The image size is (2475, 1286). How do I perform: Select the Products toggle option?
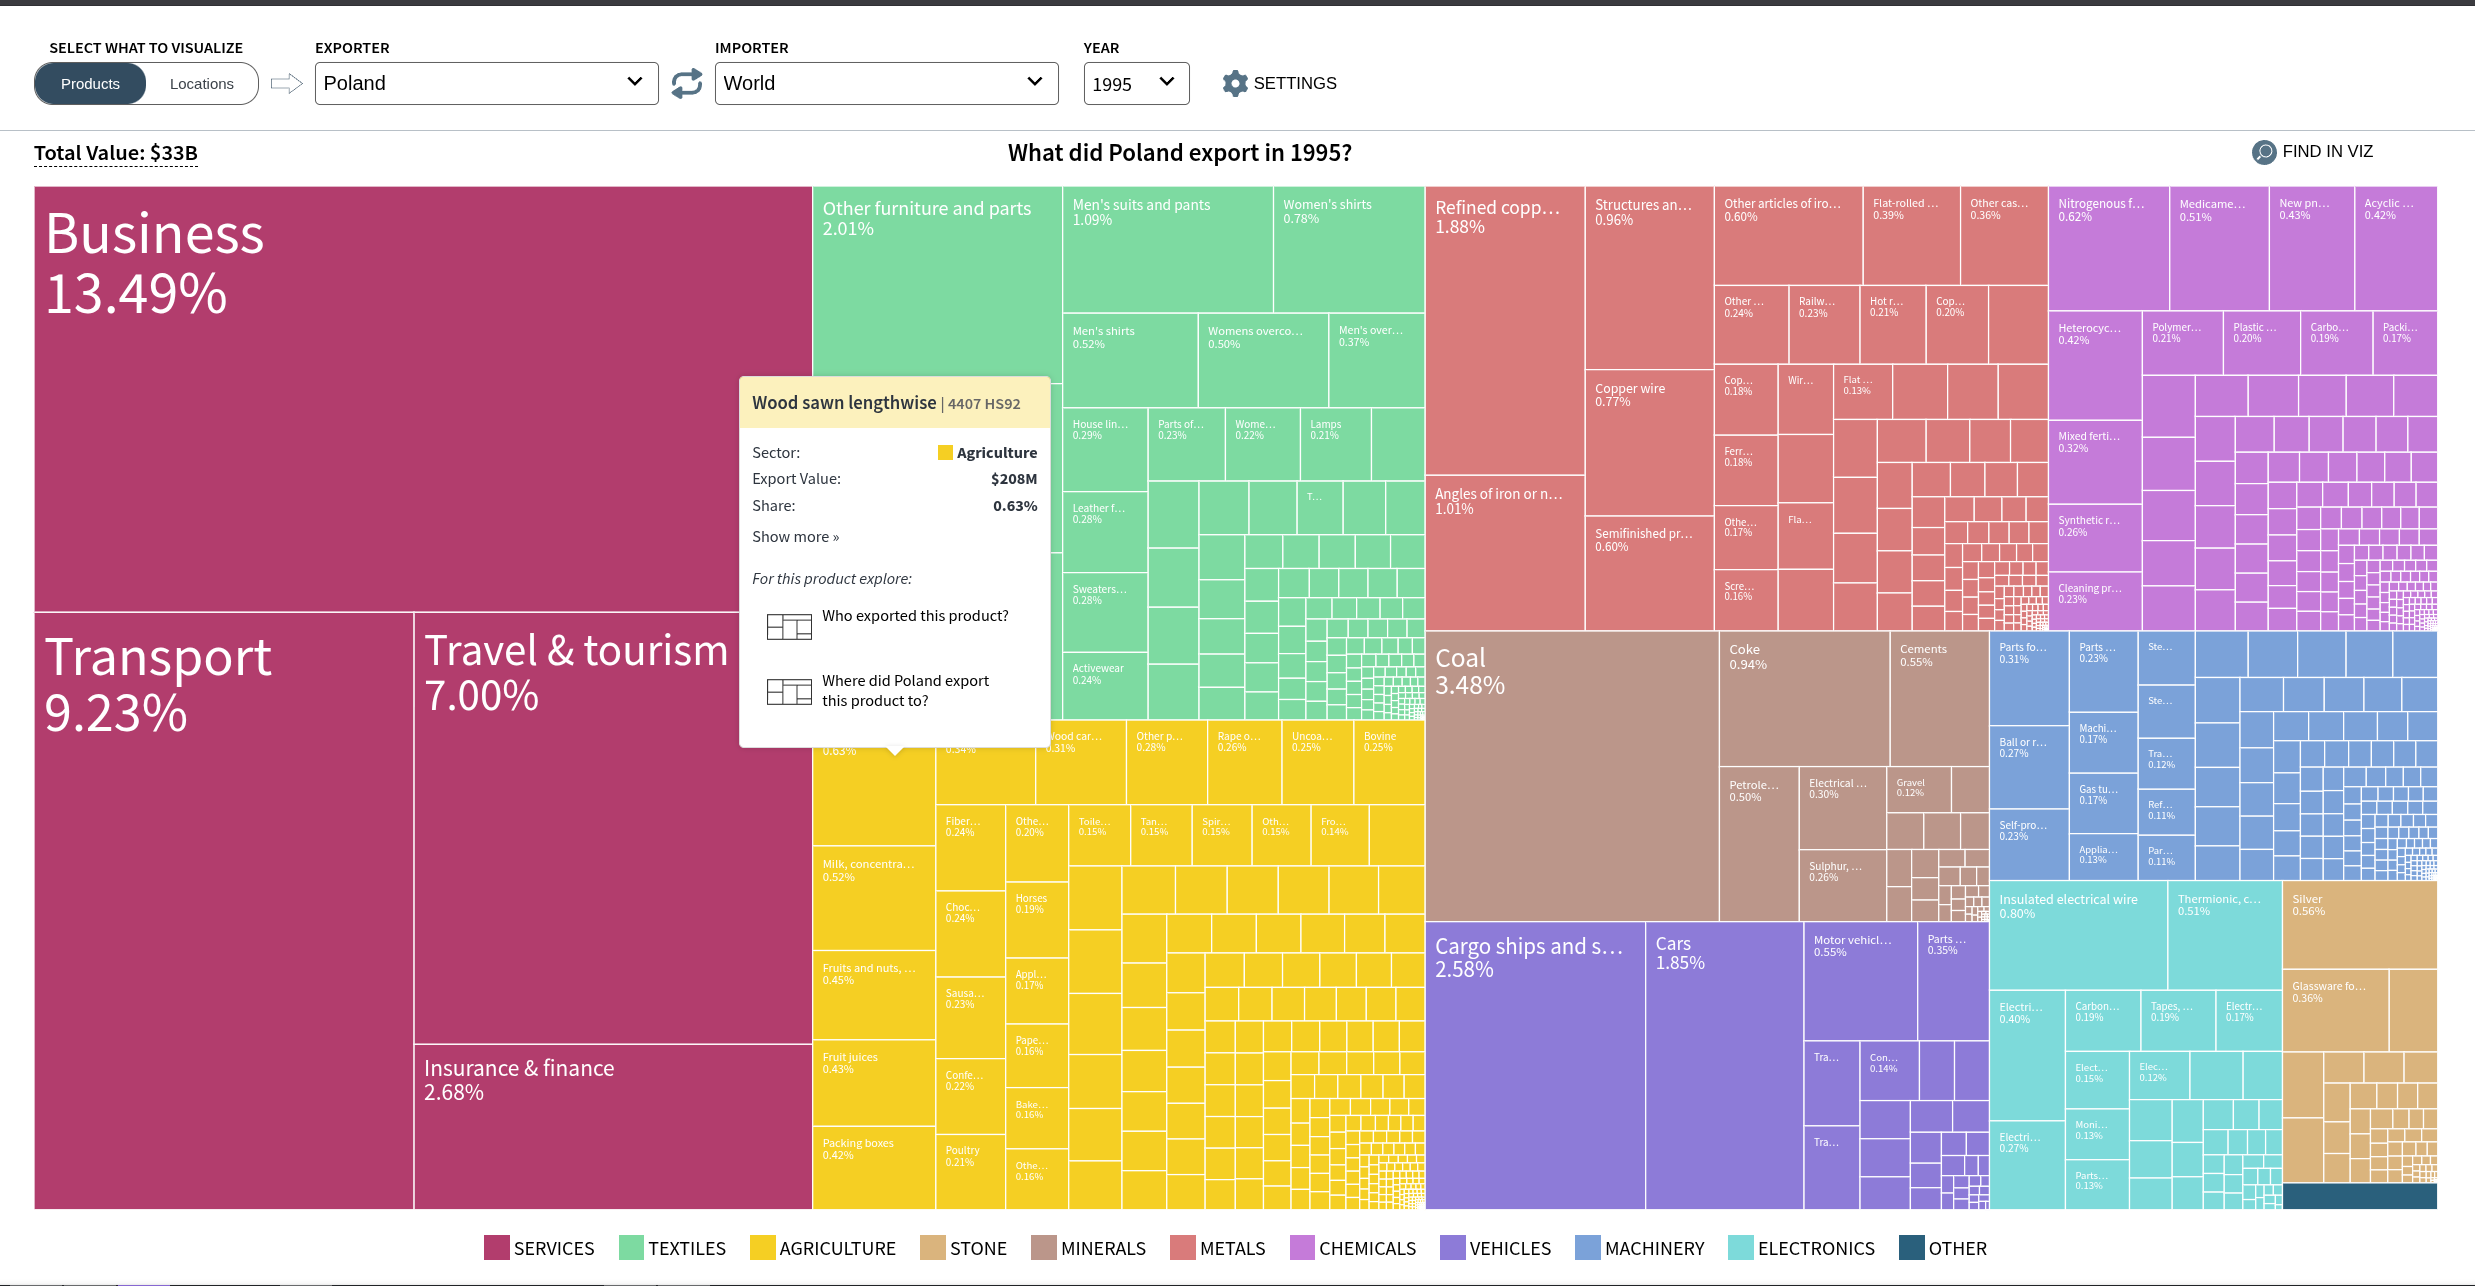(x=90, y=84)
